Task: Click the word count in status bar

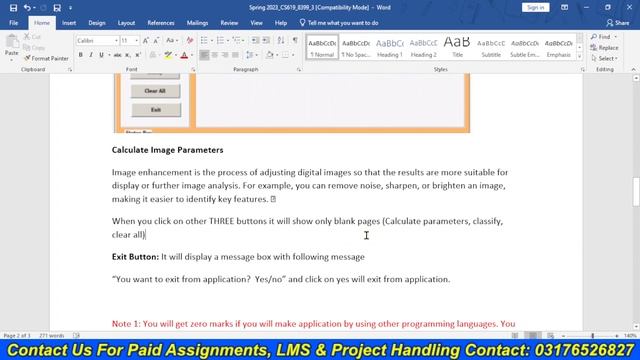Action: (51, 336)
